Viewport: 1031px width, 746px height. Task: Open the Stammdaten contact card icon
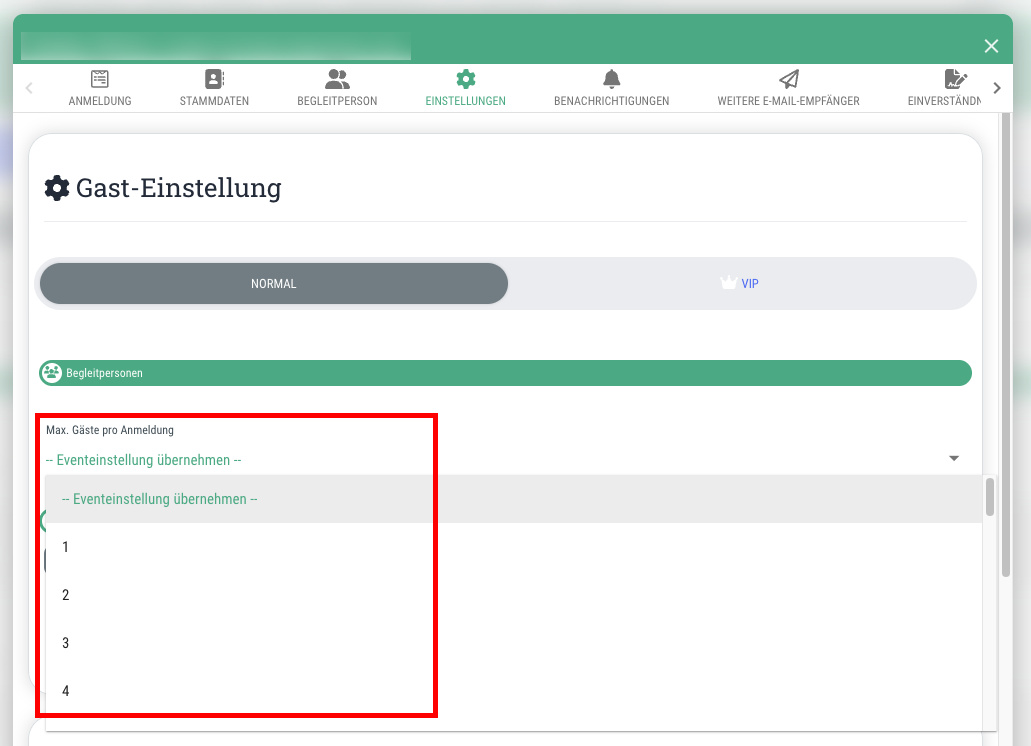pyautogui.click(x=214, y=79)
